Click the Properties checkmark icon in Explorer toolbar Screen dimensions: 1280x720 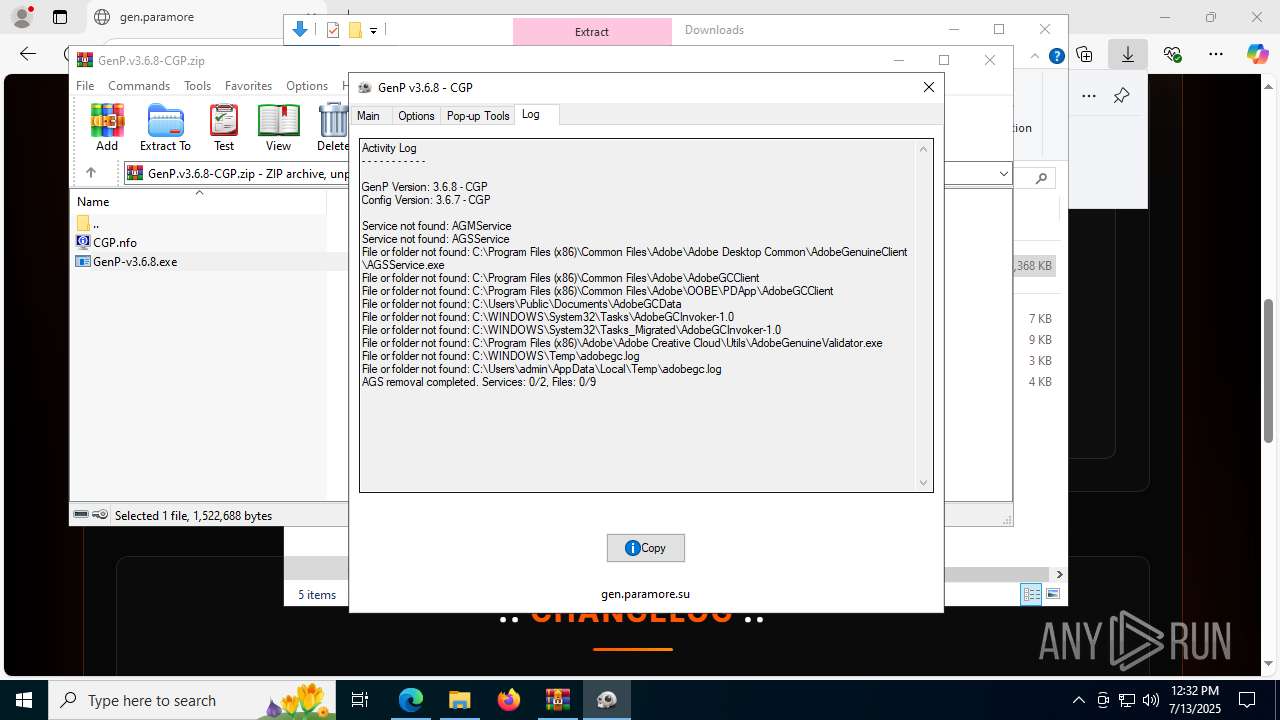point(333,30)
